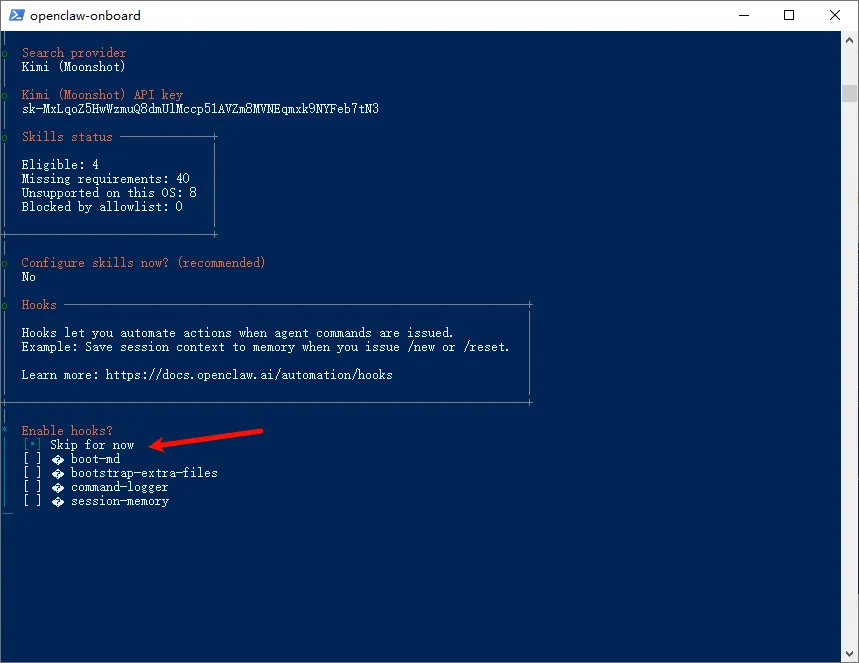Click the command-logger label

(119, 487)
